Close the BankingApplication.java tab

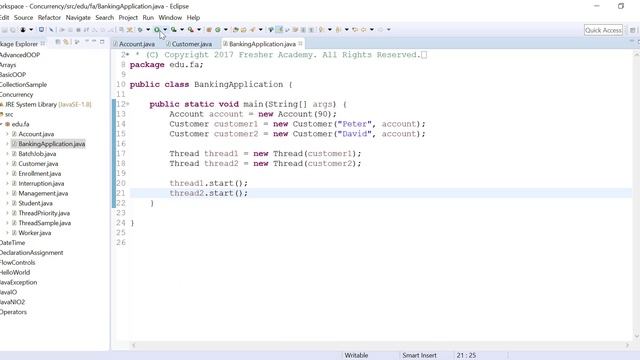[x=300, y=43]
